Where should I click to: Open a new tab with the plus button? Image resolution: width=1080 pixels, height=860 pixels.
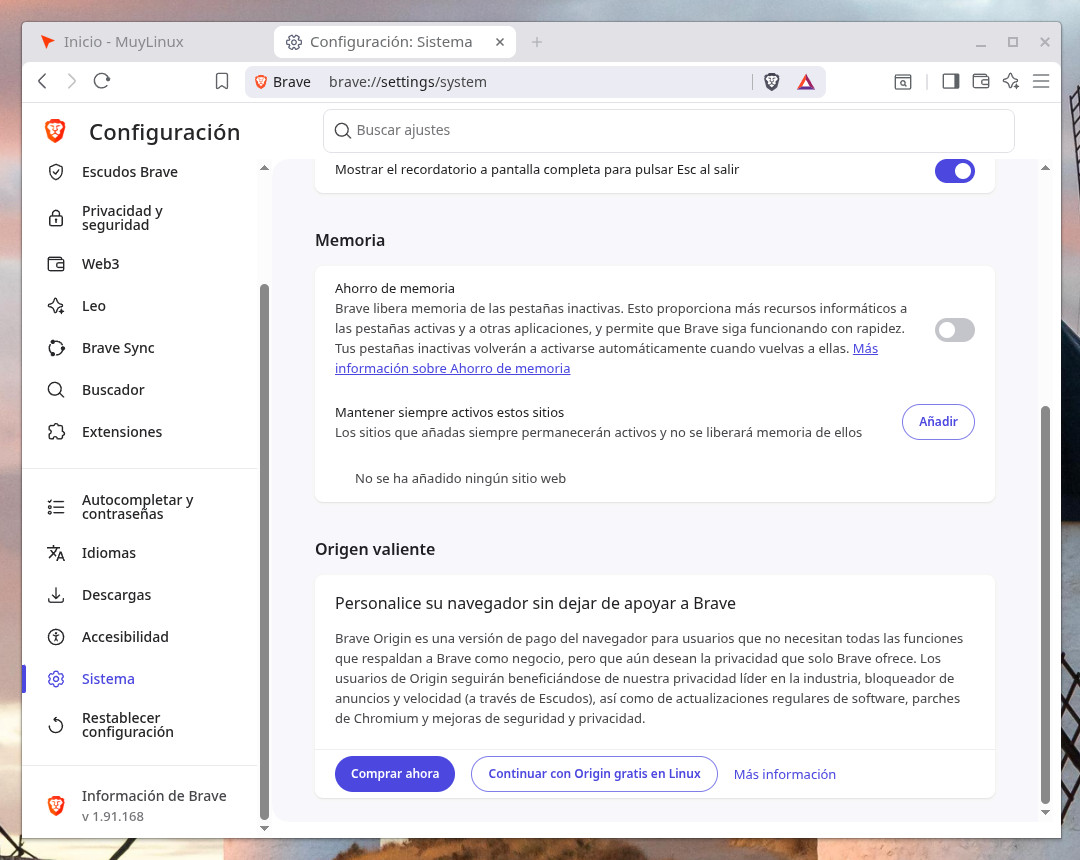click(x=537, y=42)
